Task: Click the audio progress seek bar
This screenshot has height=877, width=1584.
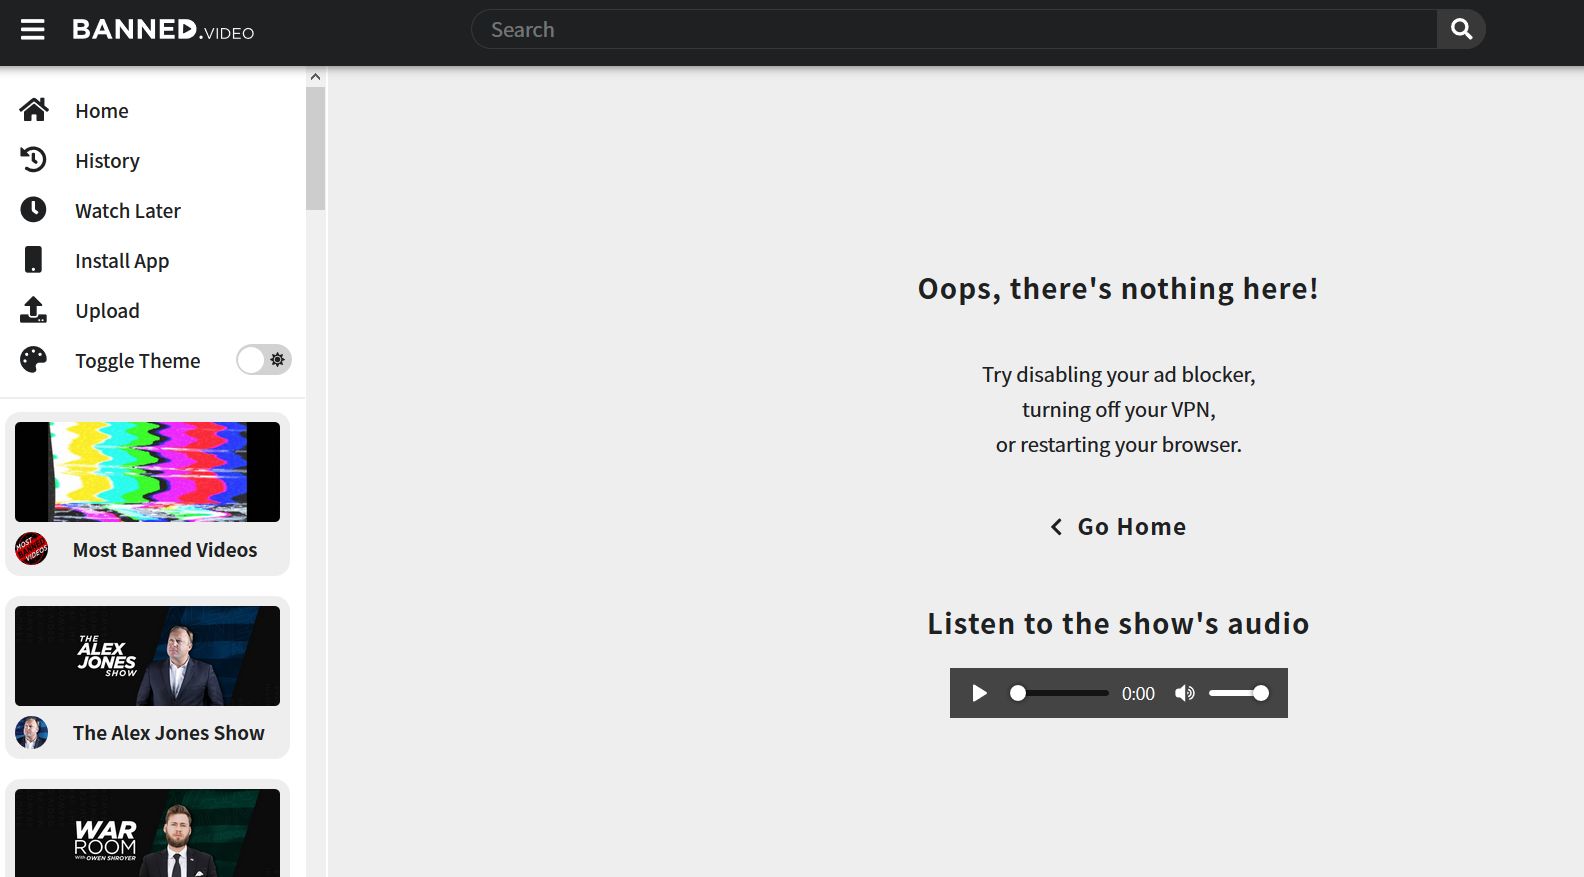Action: pyautogui.click(x=1059, y=693)
